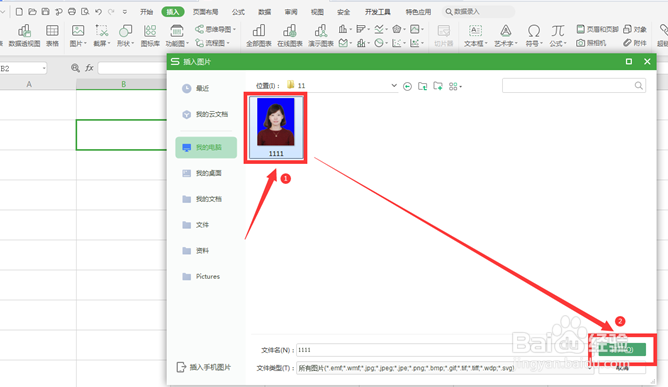Click the search magnifier in dialog search box

tap(638, 86)
